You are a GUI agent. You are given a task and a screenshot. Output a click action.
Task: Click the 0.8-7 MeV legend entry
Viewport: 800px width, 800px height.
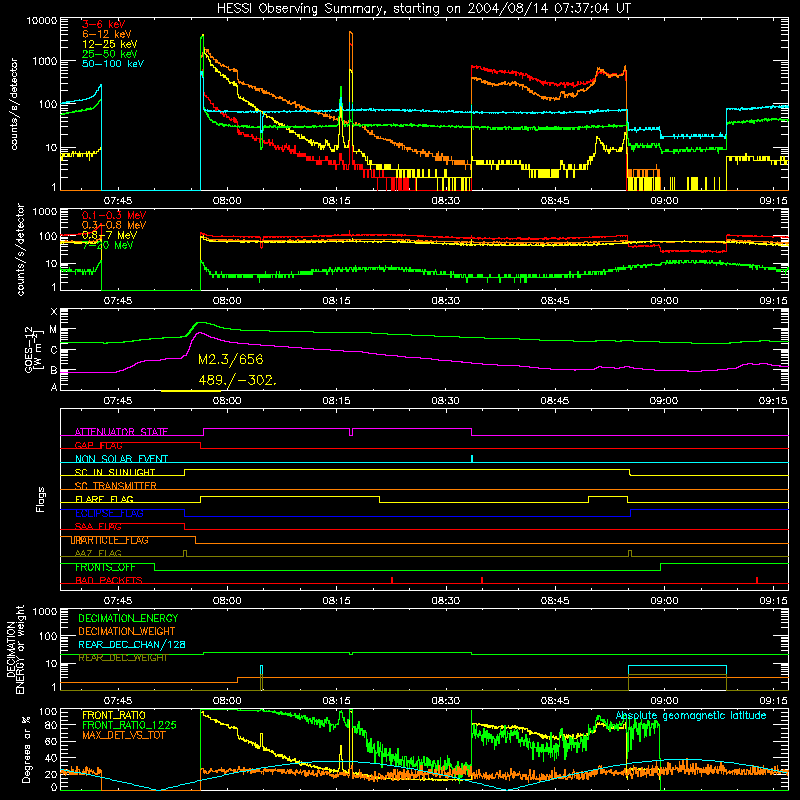(109, 235)
